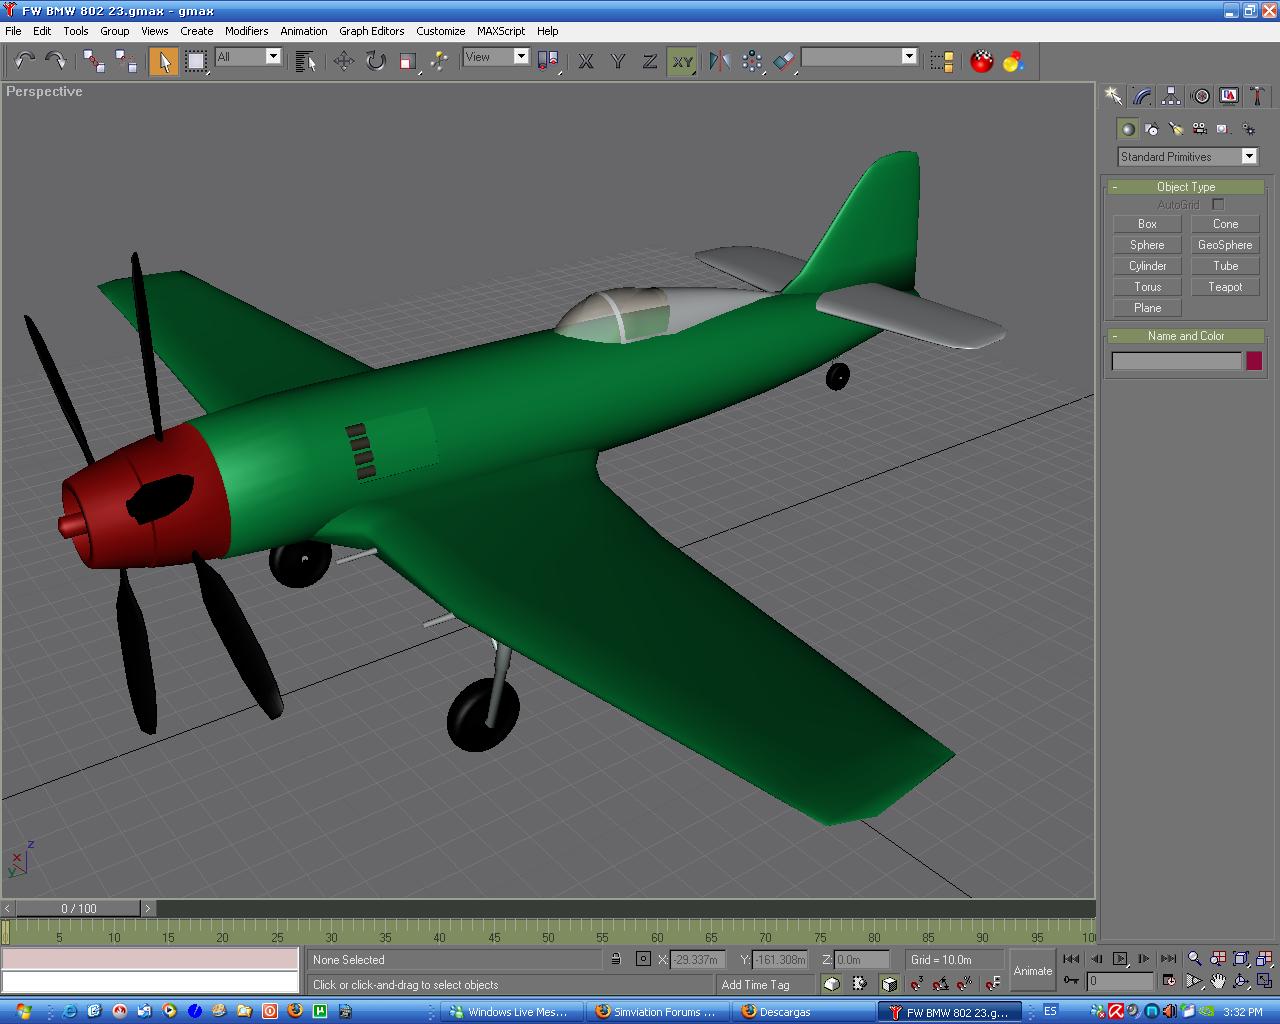Open the MAXScript menu
This screenshot has height=1024, width=1280.
(500, 31)
